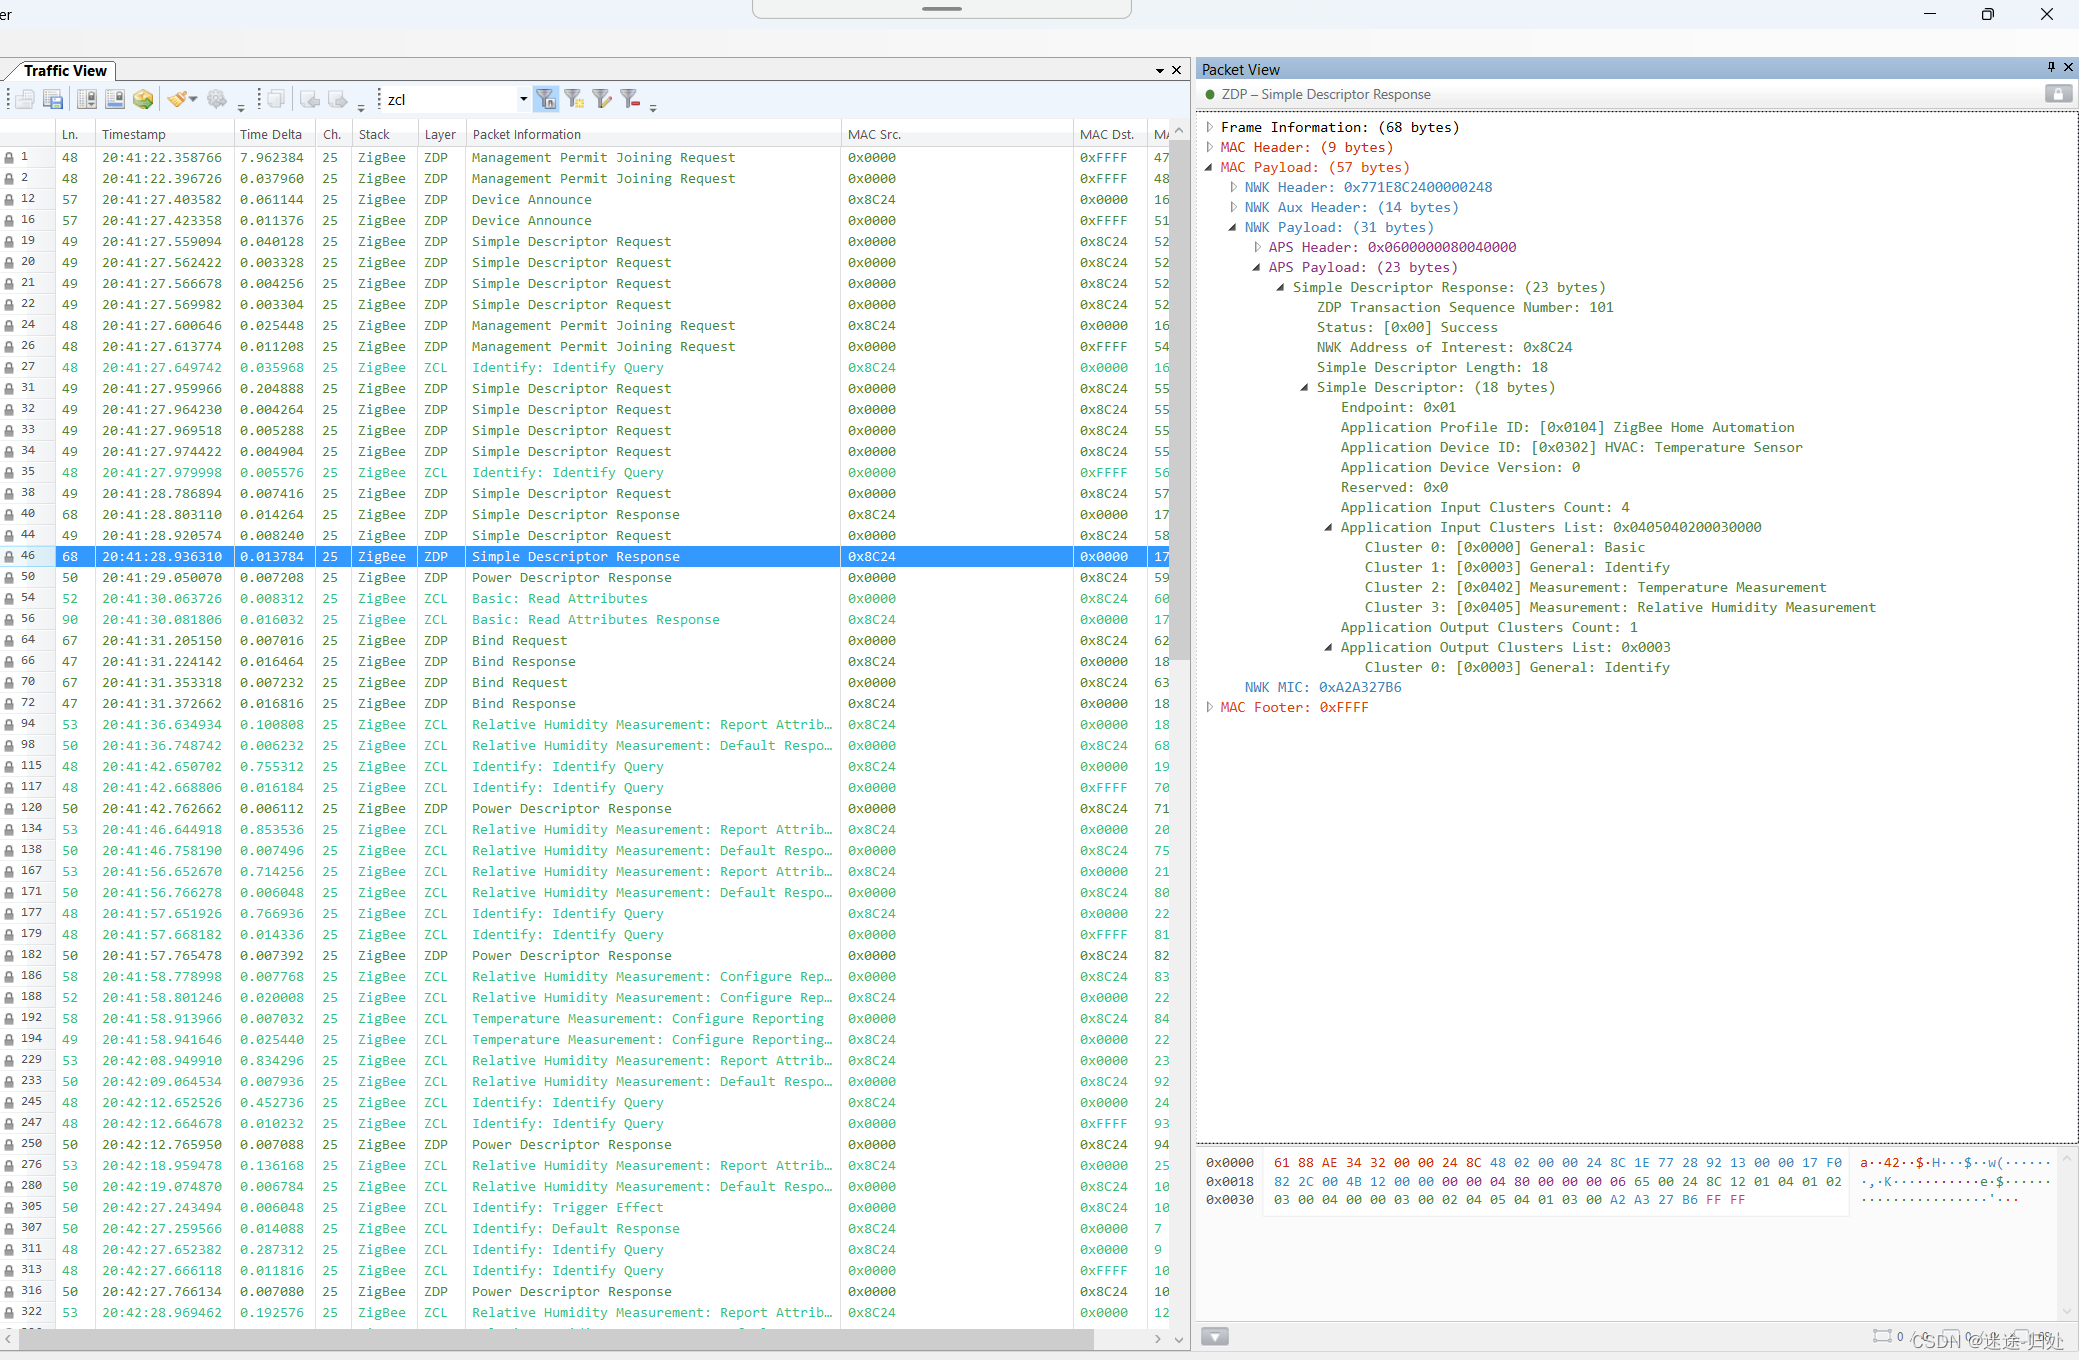Open the zcl filter dropdown arrow

(x=523, y=99)
